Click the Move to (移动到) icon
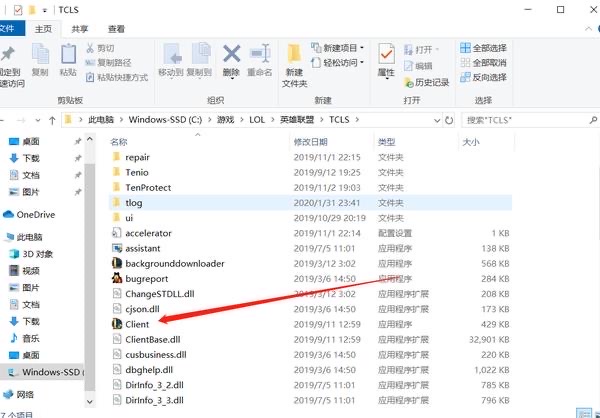The width and height of the screenshot is (600, 418). (170, 58)
